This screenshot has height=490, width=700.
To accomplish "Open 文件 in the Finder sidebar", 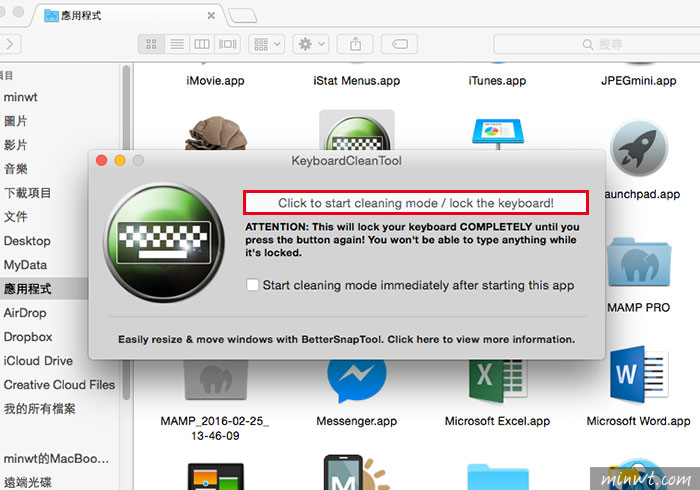I will point(16,217).
